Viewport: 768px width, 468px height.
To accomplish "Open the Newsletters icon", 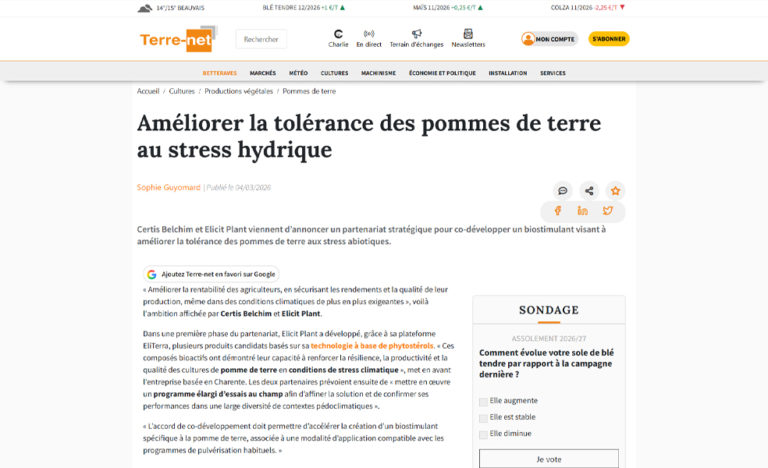I will (468, 33).
